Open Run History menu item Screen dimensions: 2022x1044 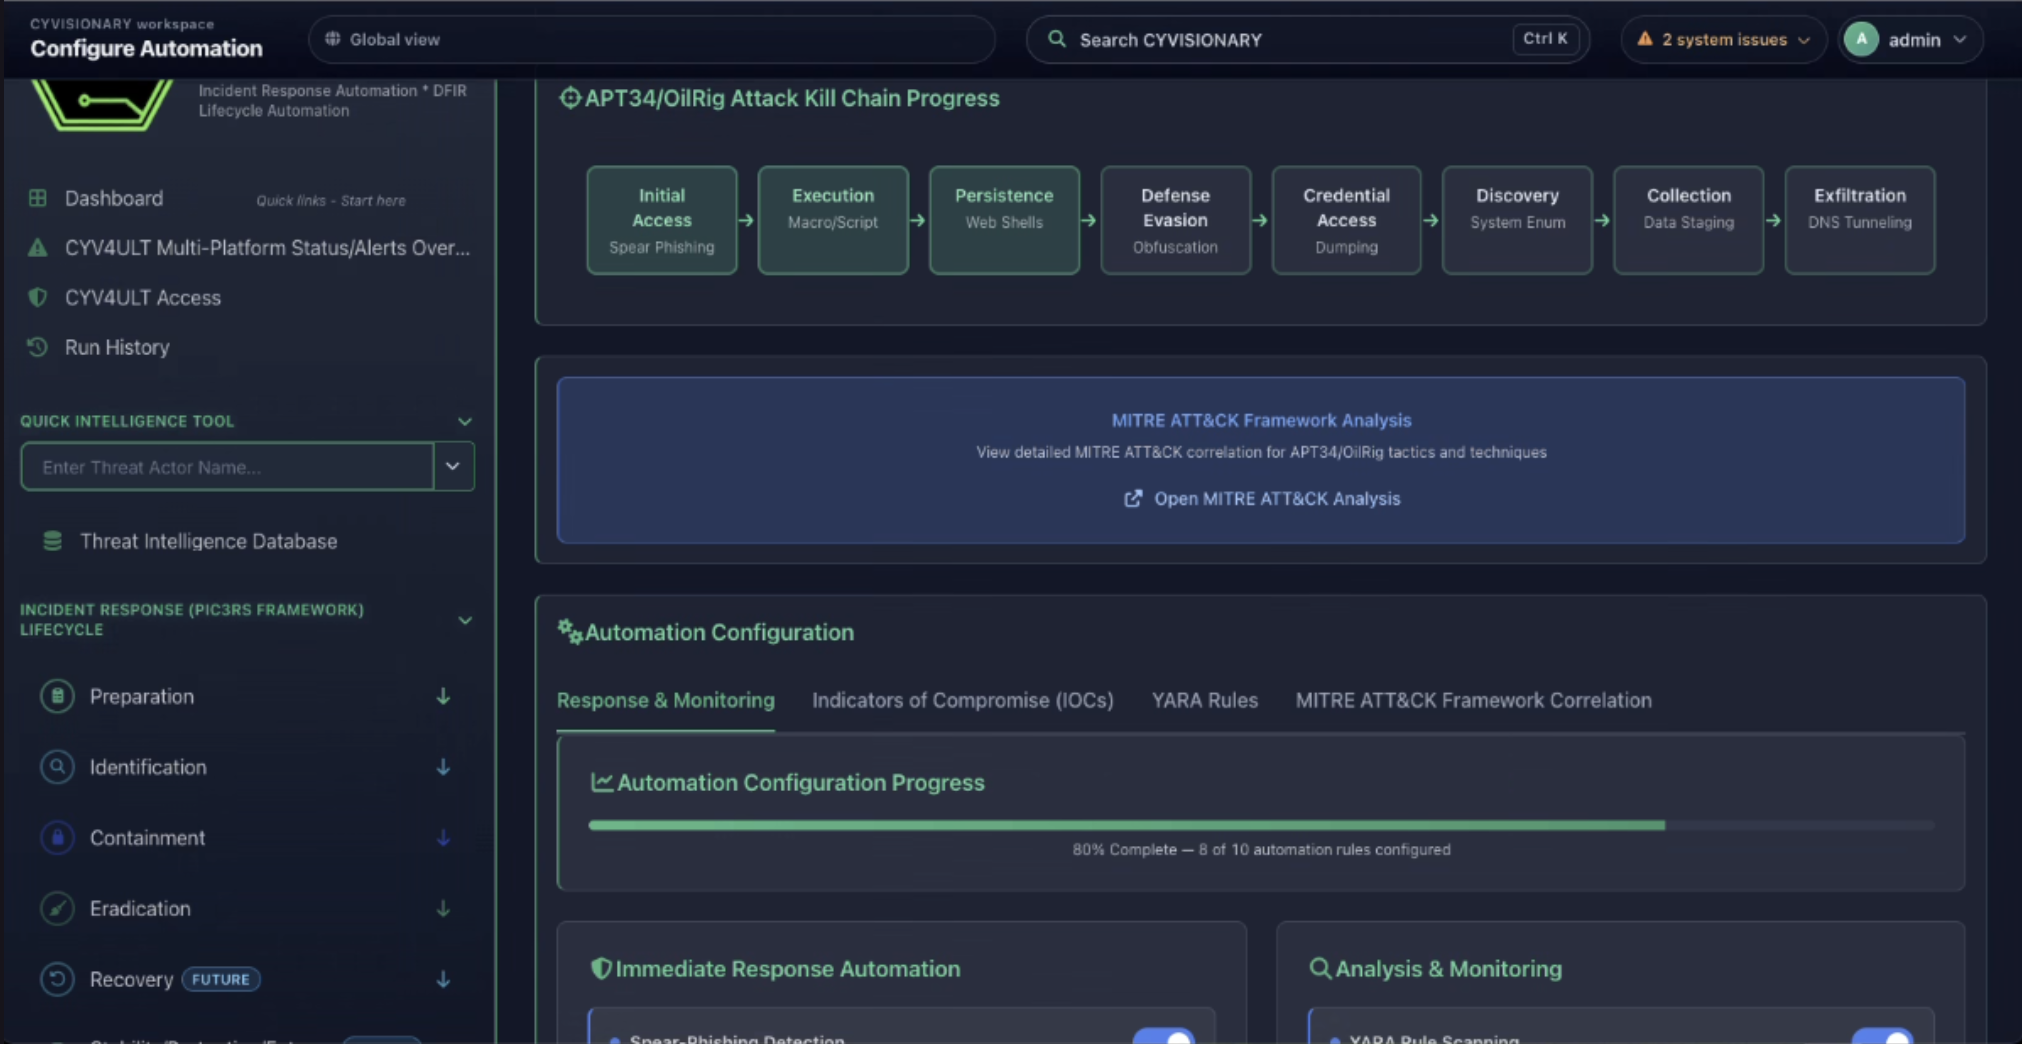pos(117,347)
